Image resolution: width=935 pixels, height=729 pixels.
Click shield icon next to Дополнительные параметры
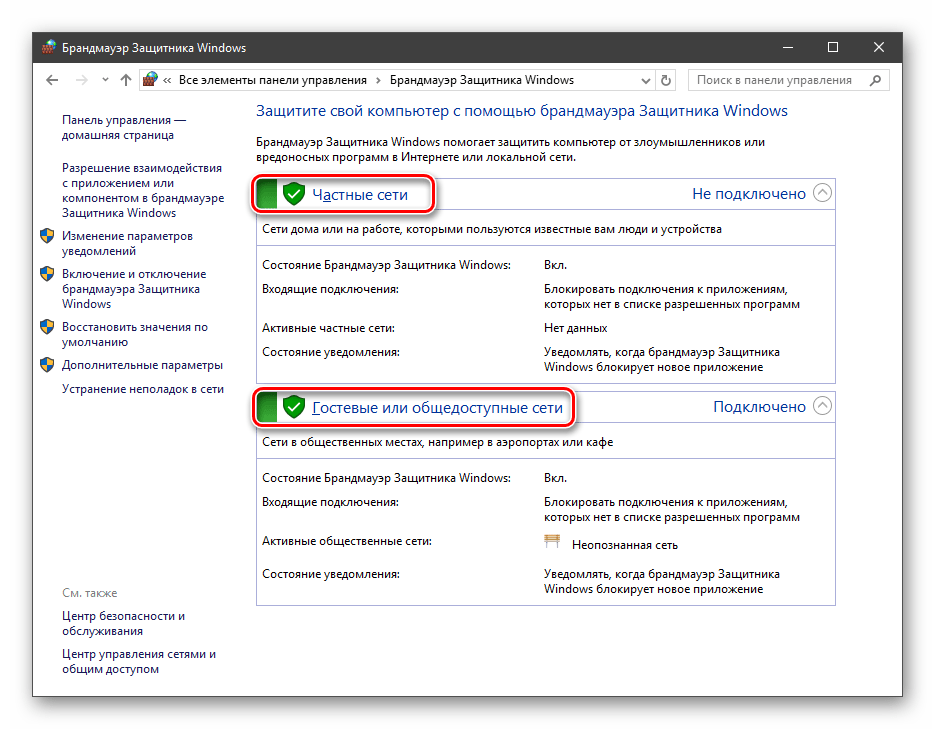pyautogui.click(x=47, y=365)
